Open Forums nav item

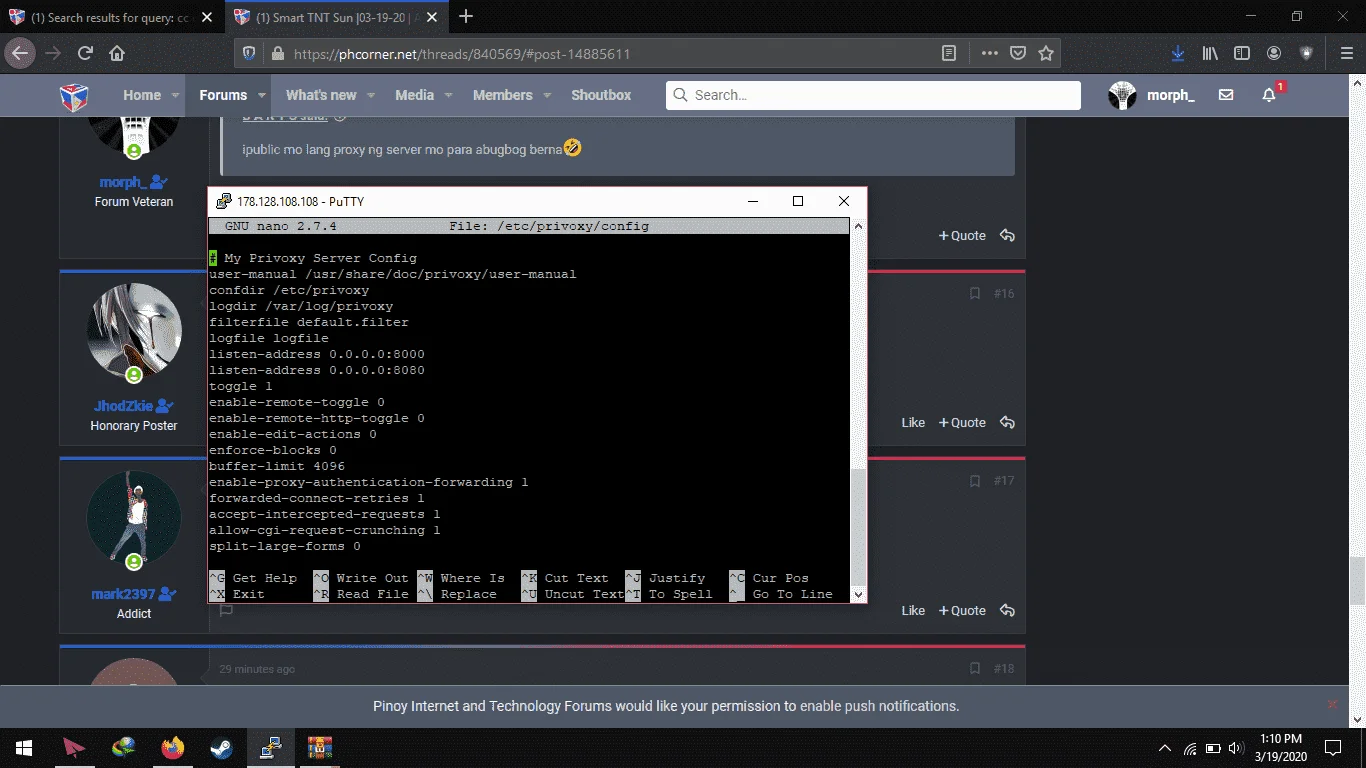pos(223,95)
